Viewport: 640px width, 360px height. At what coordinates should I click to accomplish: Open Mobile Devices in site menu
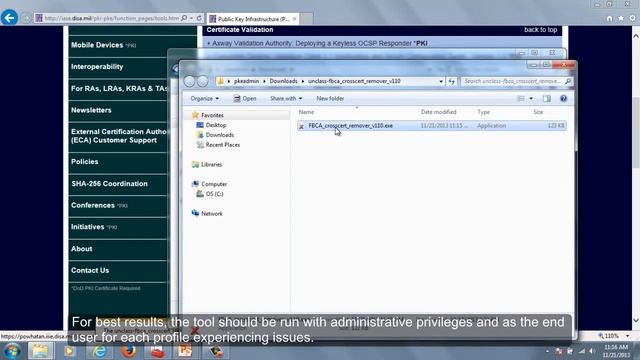click(x=97, y=45)
